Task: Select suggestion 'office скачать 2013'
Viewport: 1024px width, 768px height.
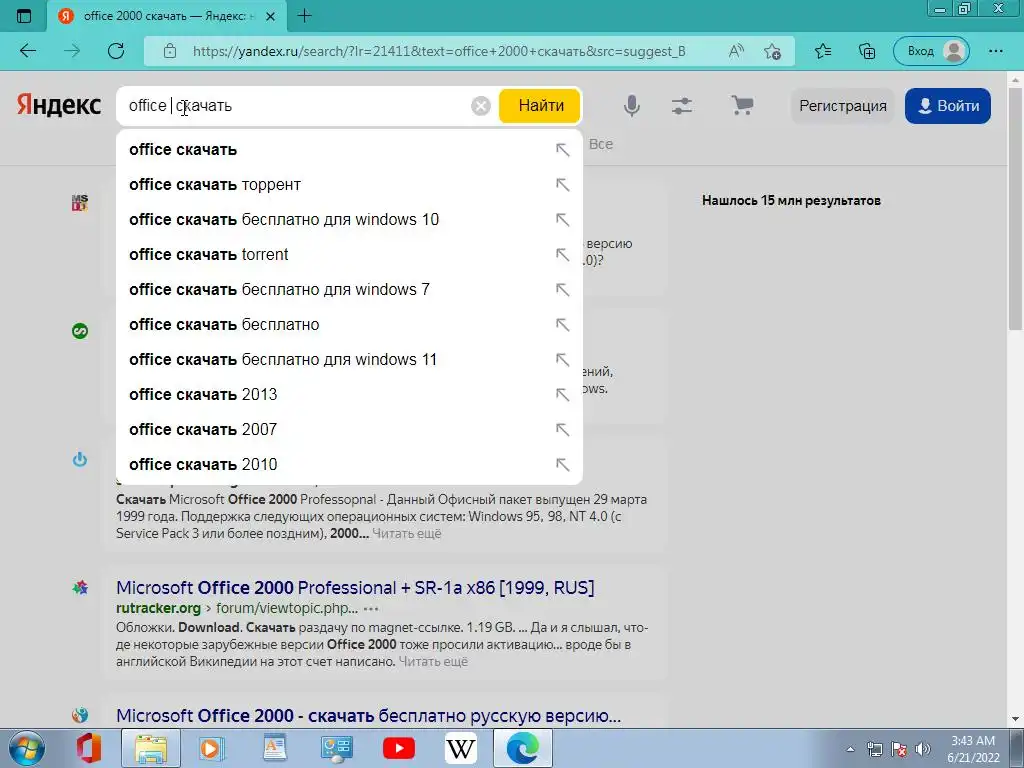Action: tap(349, 394)
